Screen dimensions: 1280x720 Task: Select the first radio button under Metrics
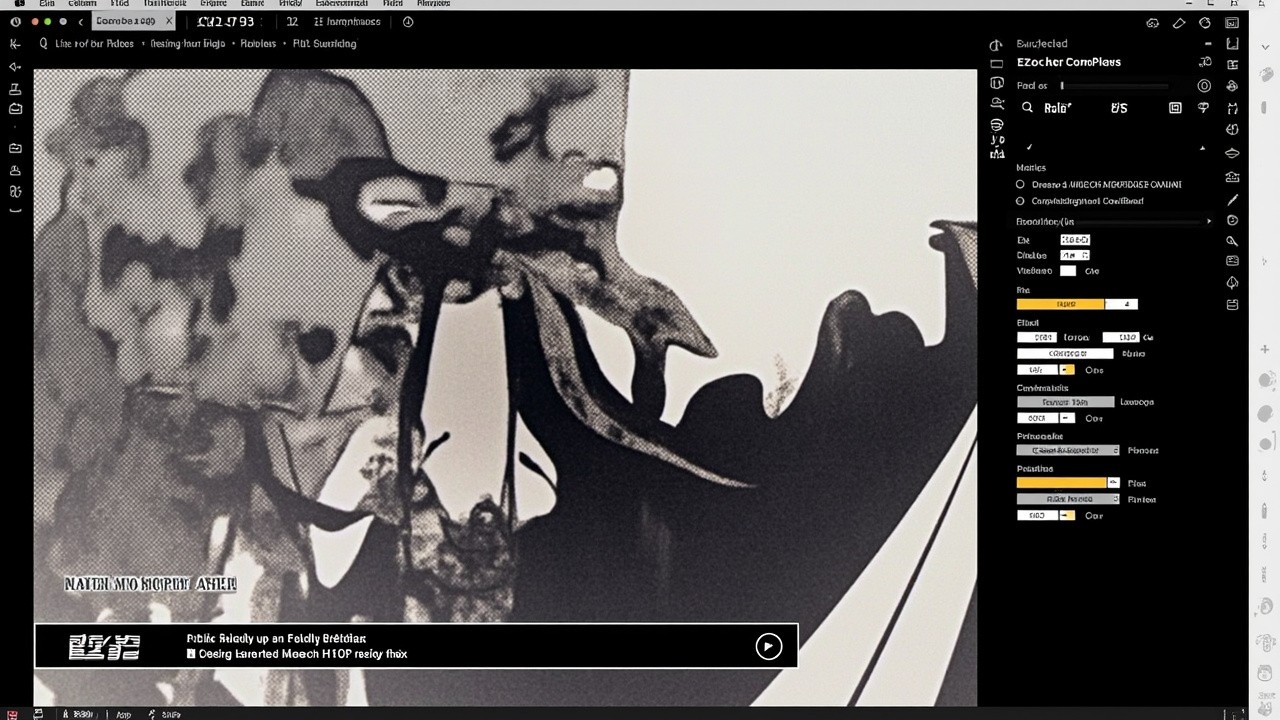1021,185
